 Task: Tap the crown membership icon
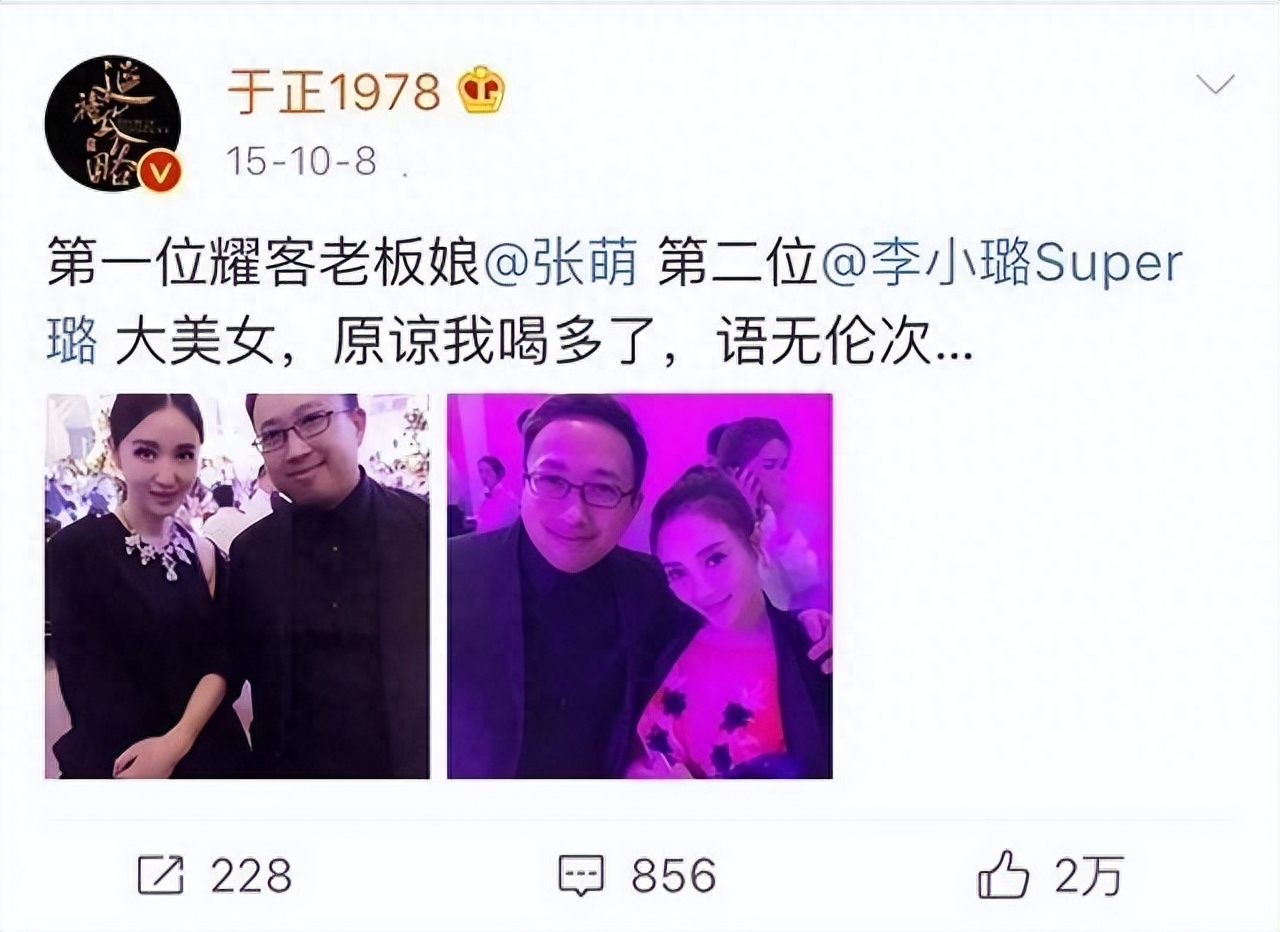[481, 92]
